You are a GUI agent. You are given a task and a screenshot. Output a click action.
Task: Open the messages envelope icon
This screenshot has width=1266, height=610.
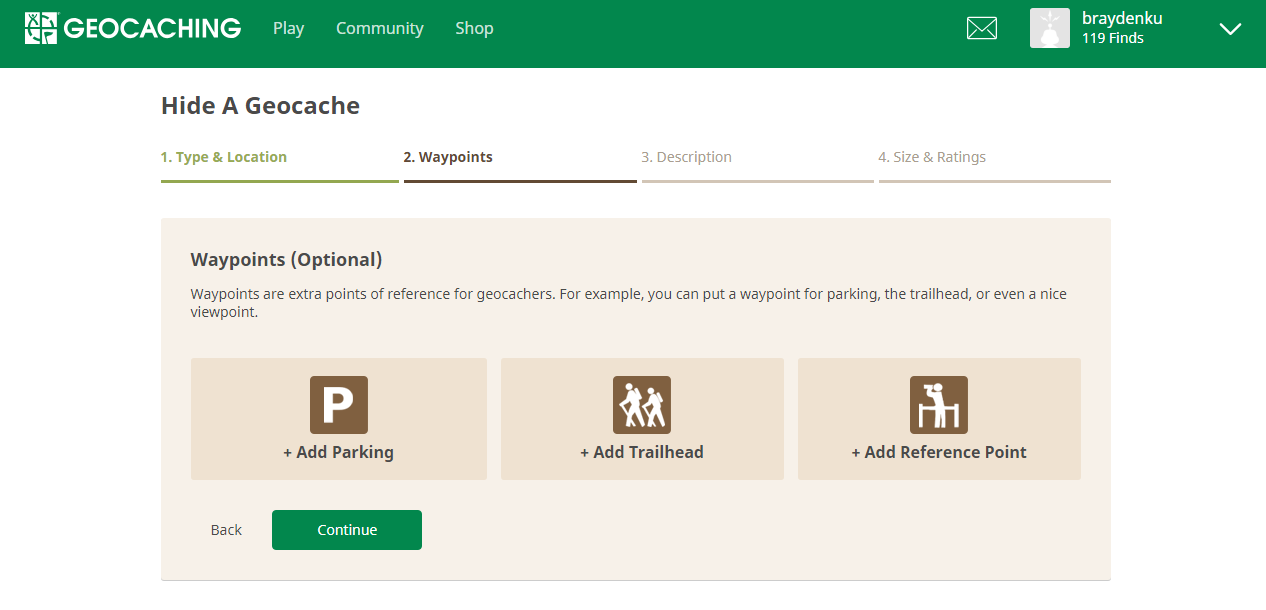tap(982, 28)
